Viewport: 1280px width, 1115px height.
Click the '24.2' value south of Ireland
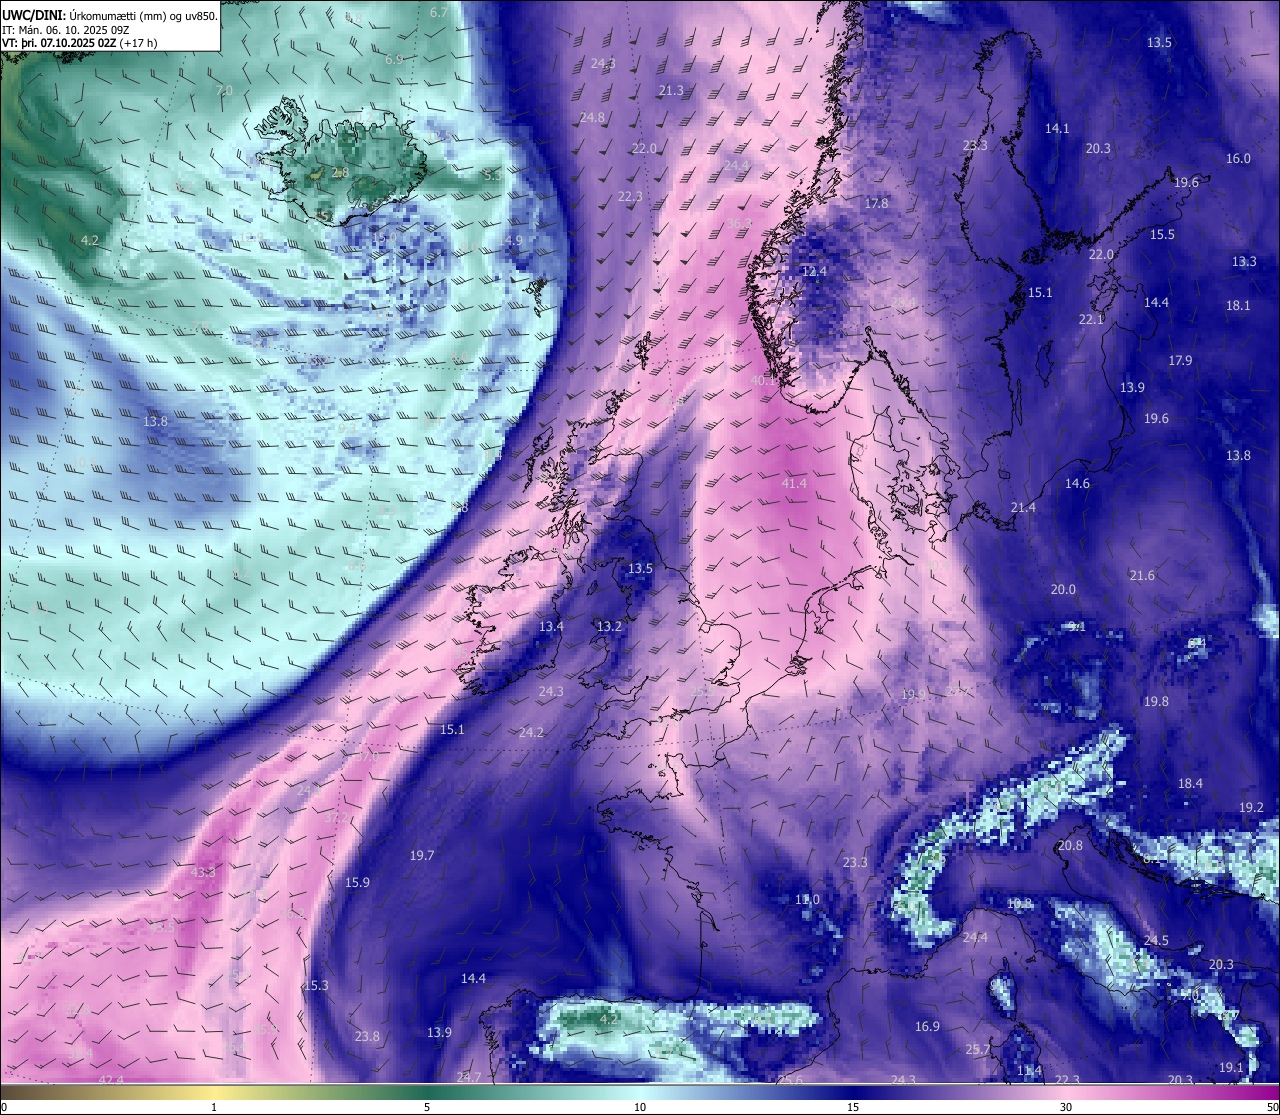click(531, 733)
